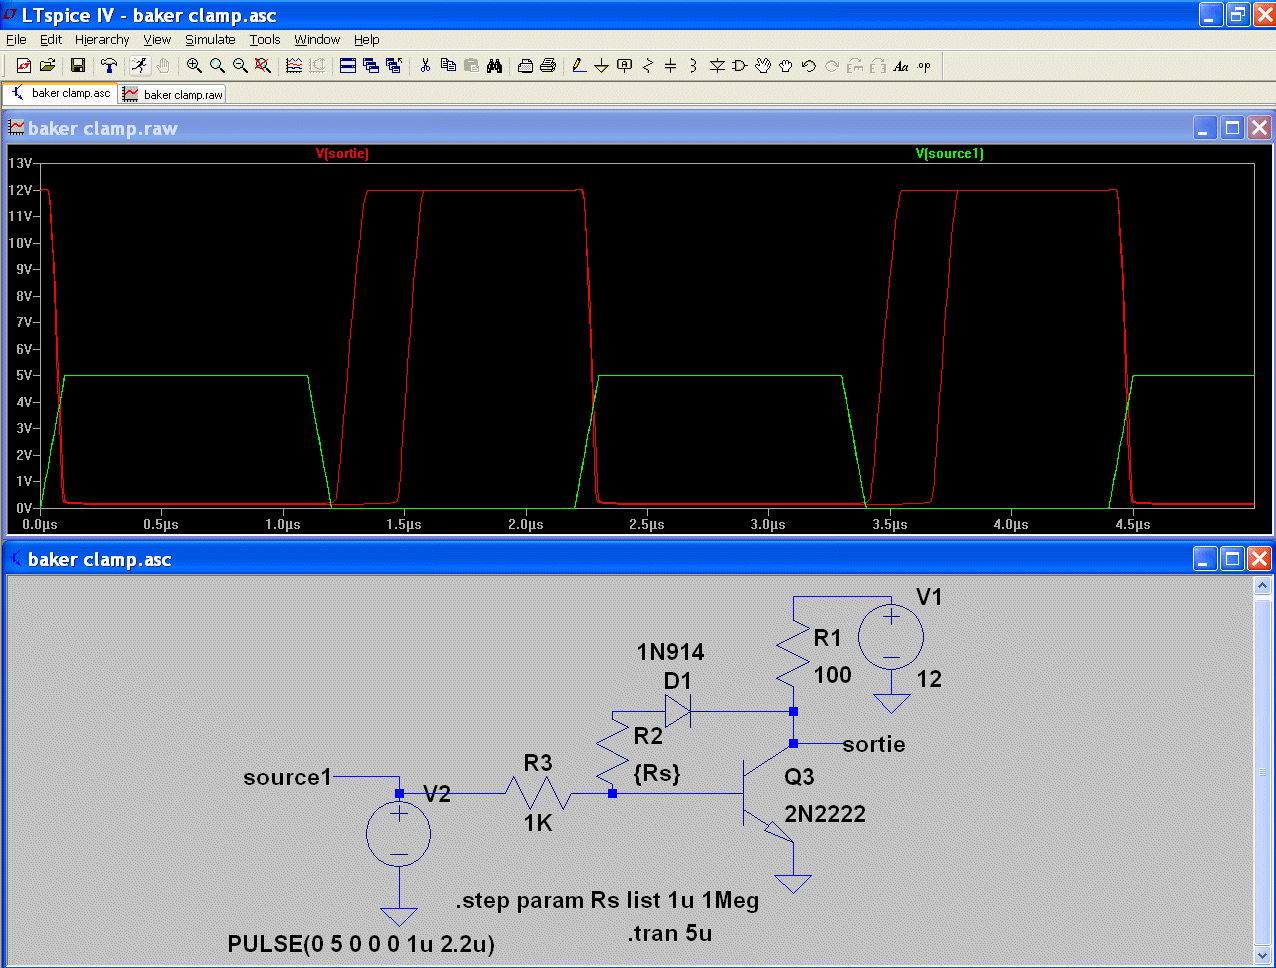Click the Zoom Out magnifier icon
The image size is (1276, 968).
point(240,66)
